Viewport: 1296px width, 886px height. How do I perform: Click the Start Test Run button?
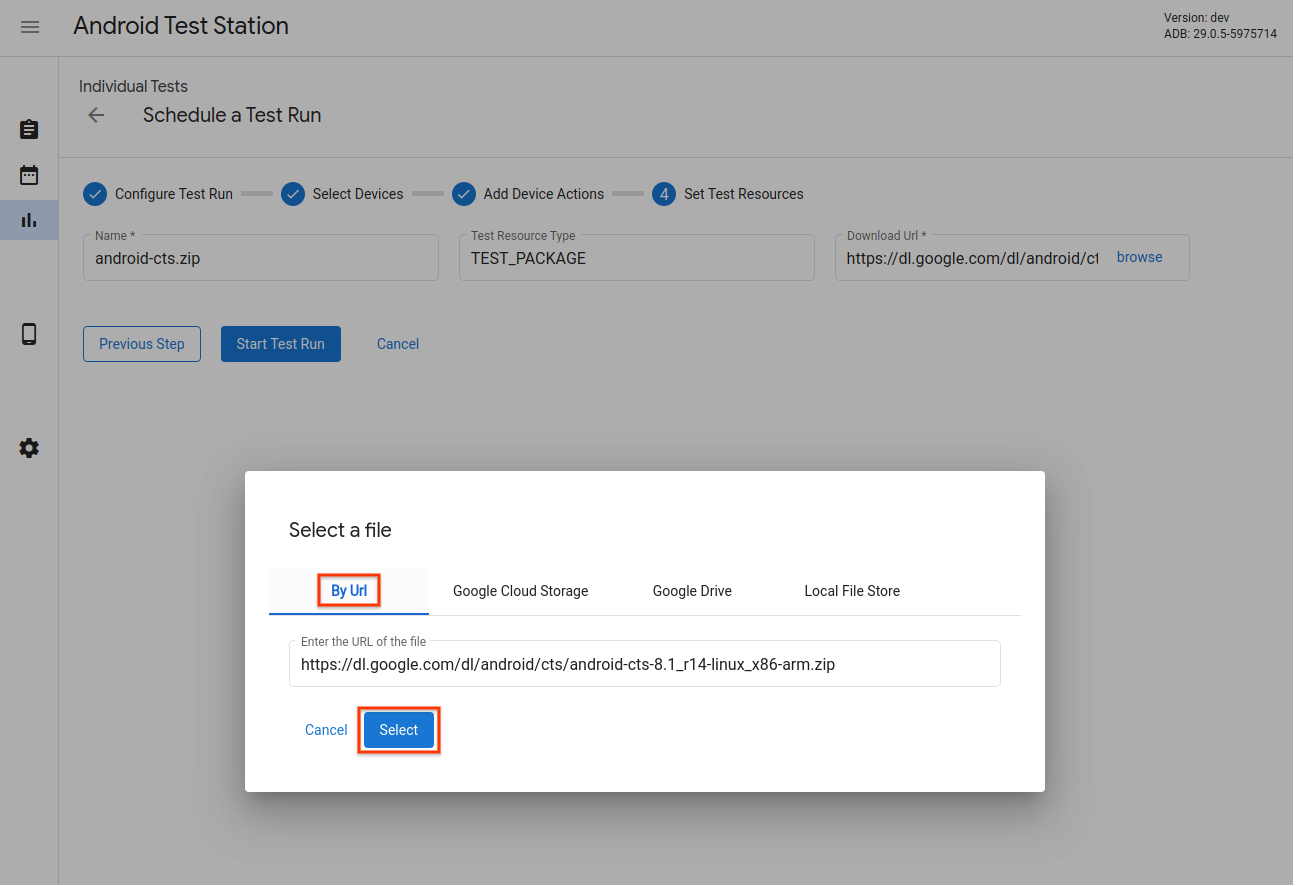[280, 343]
